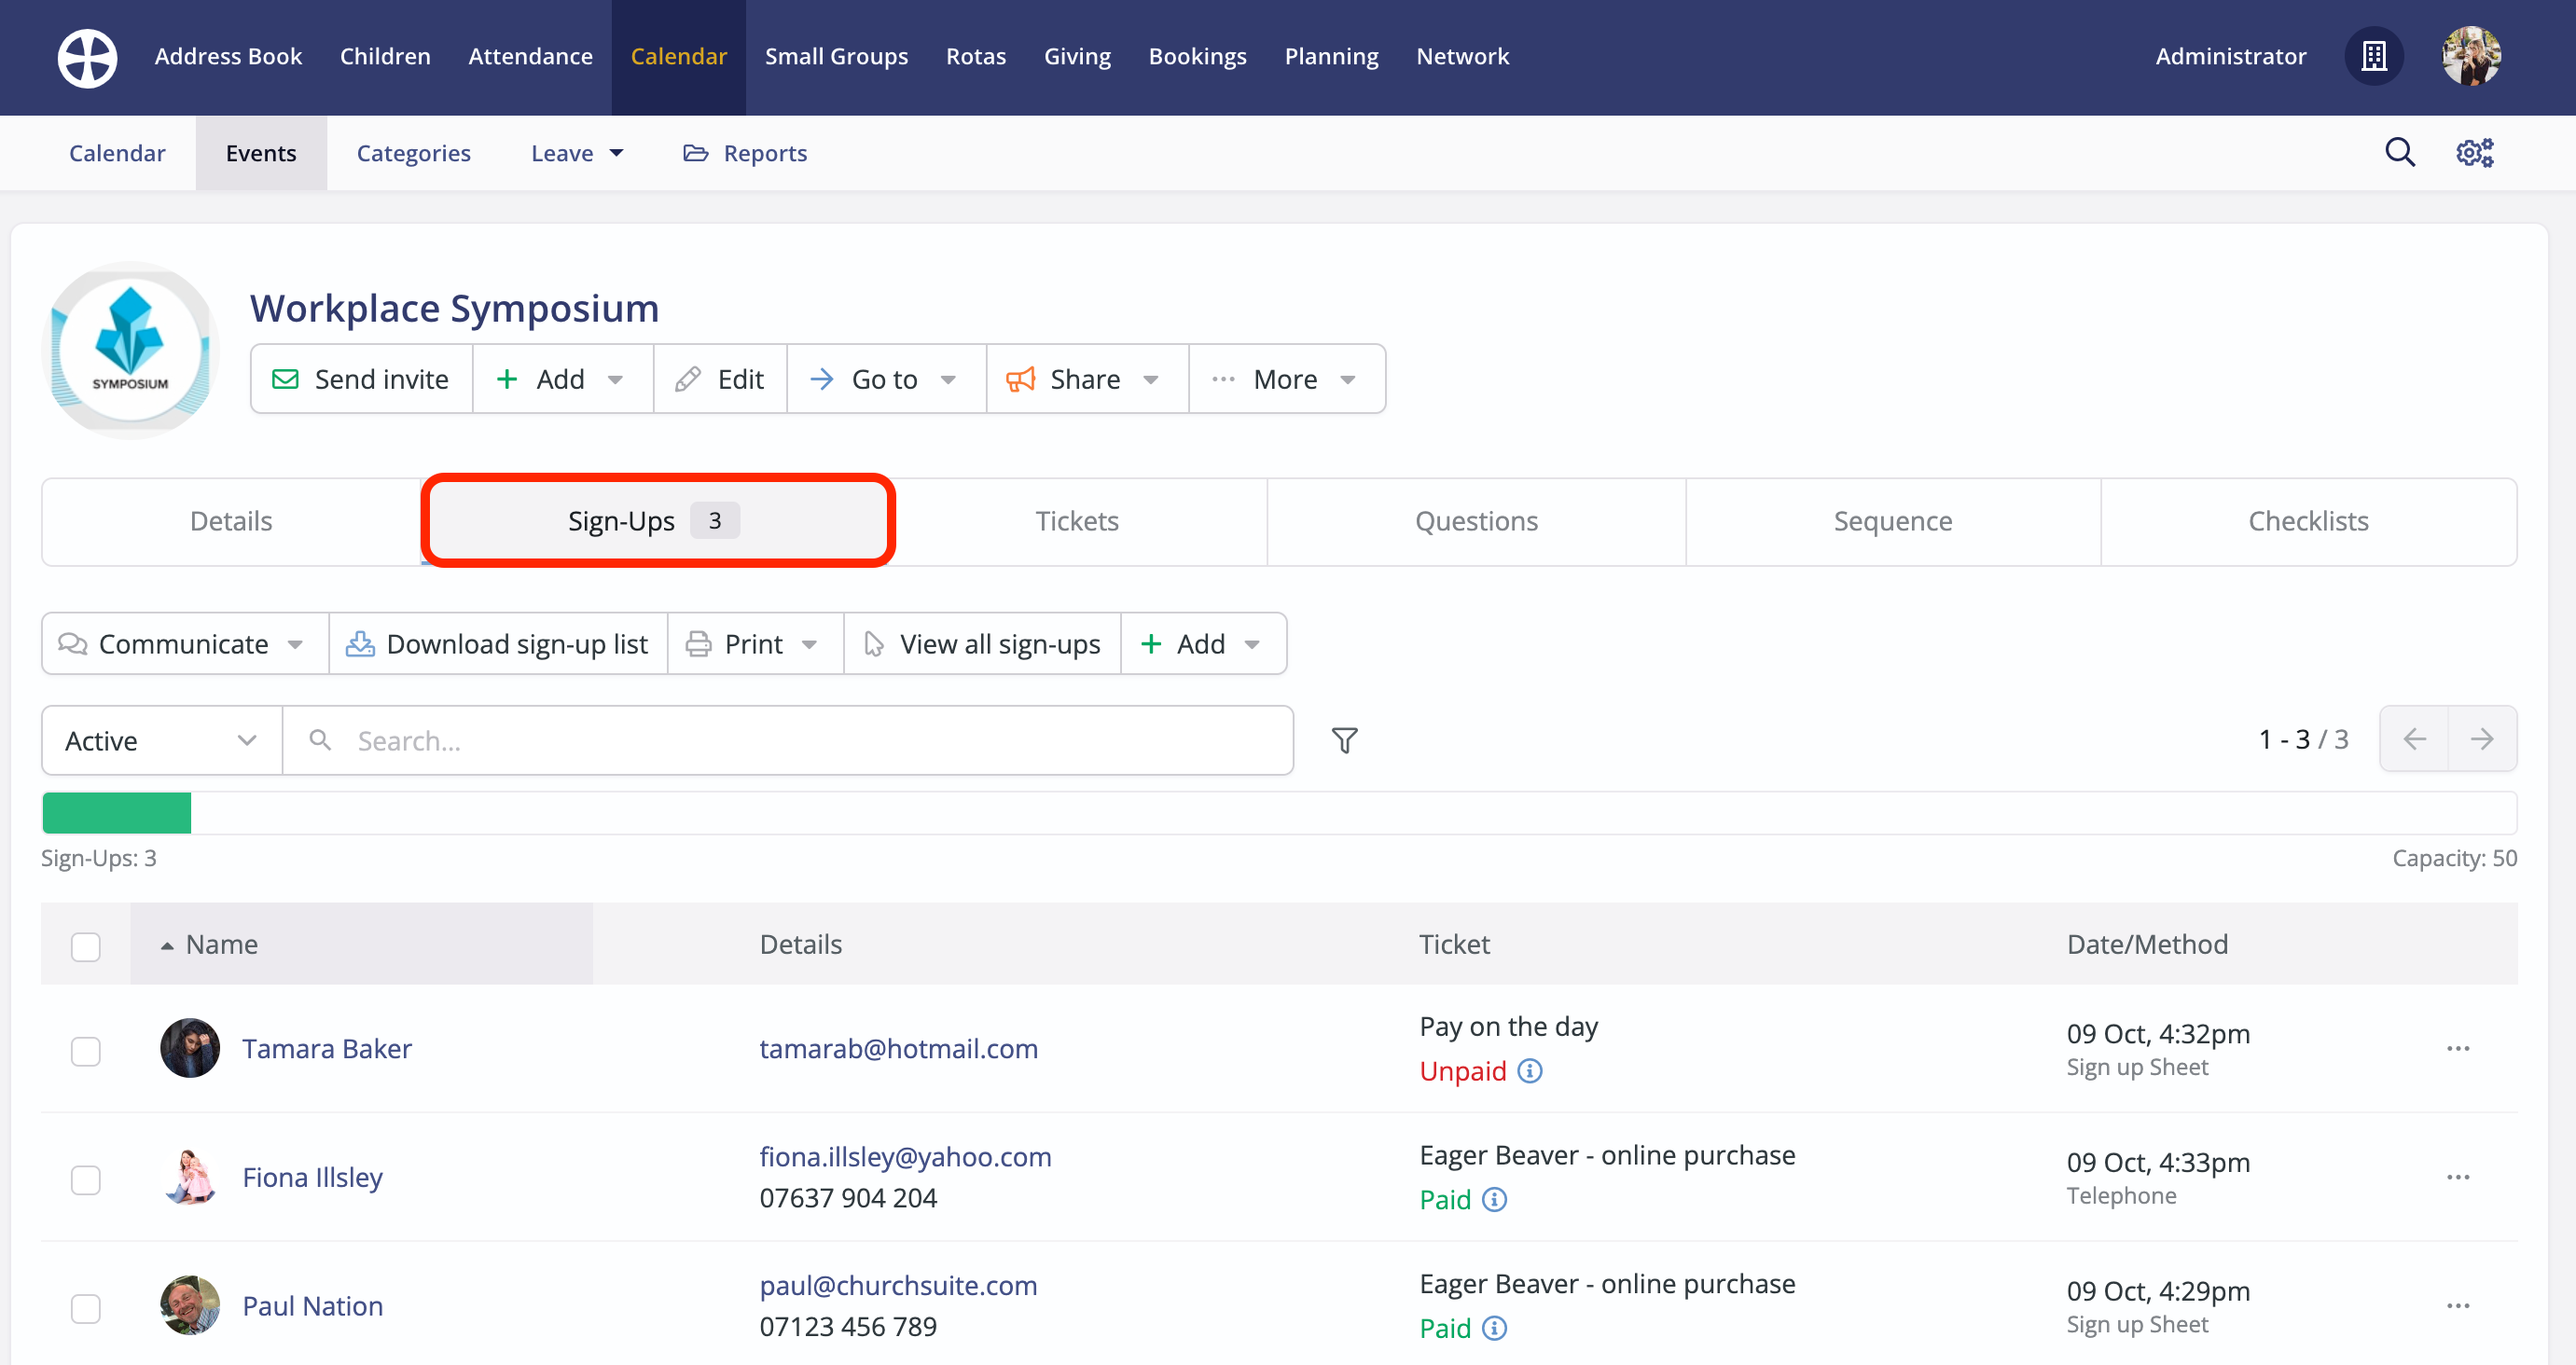Screen dimensions: 2576x1365
Task: Switch to the Tickets tab
Action: click(1076, 521)
